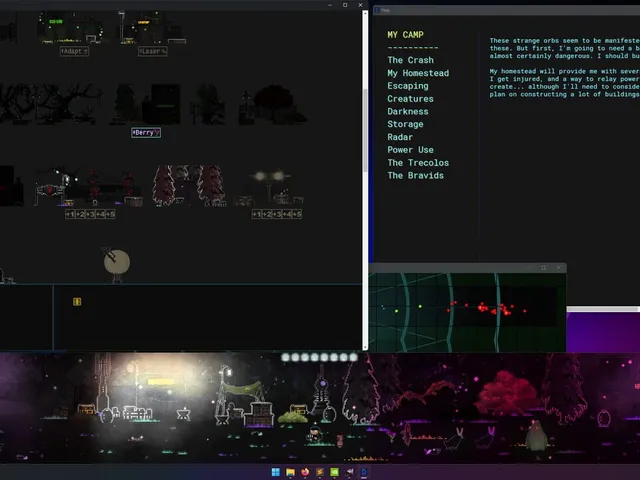This screenshot has height=480, width=640.
Task: Click the round outlined creature far right
Action: pos(604,419)
